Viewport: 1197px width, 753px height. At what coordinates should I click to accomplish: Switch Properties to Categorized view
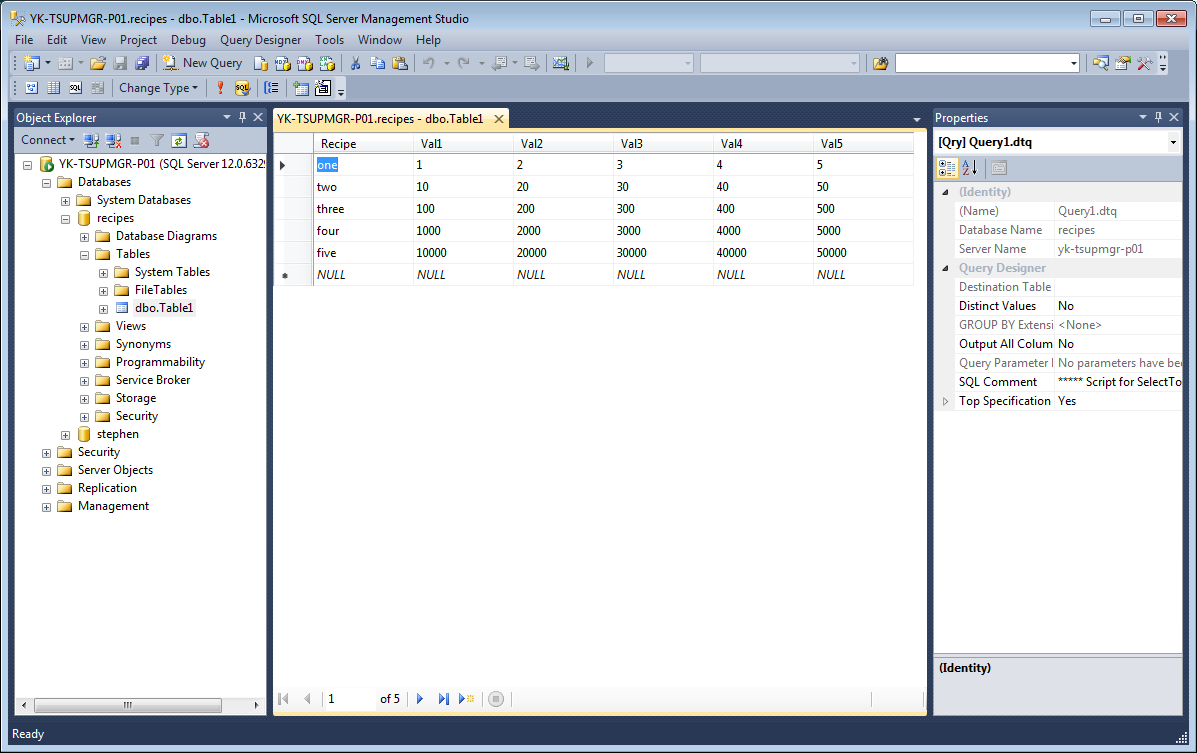[x=947, y=168]
